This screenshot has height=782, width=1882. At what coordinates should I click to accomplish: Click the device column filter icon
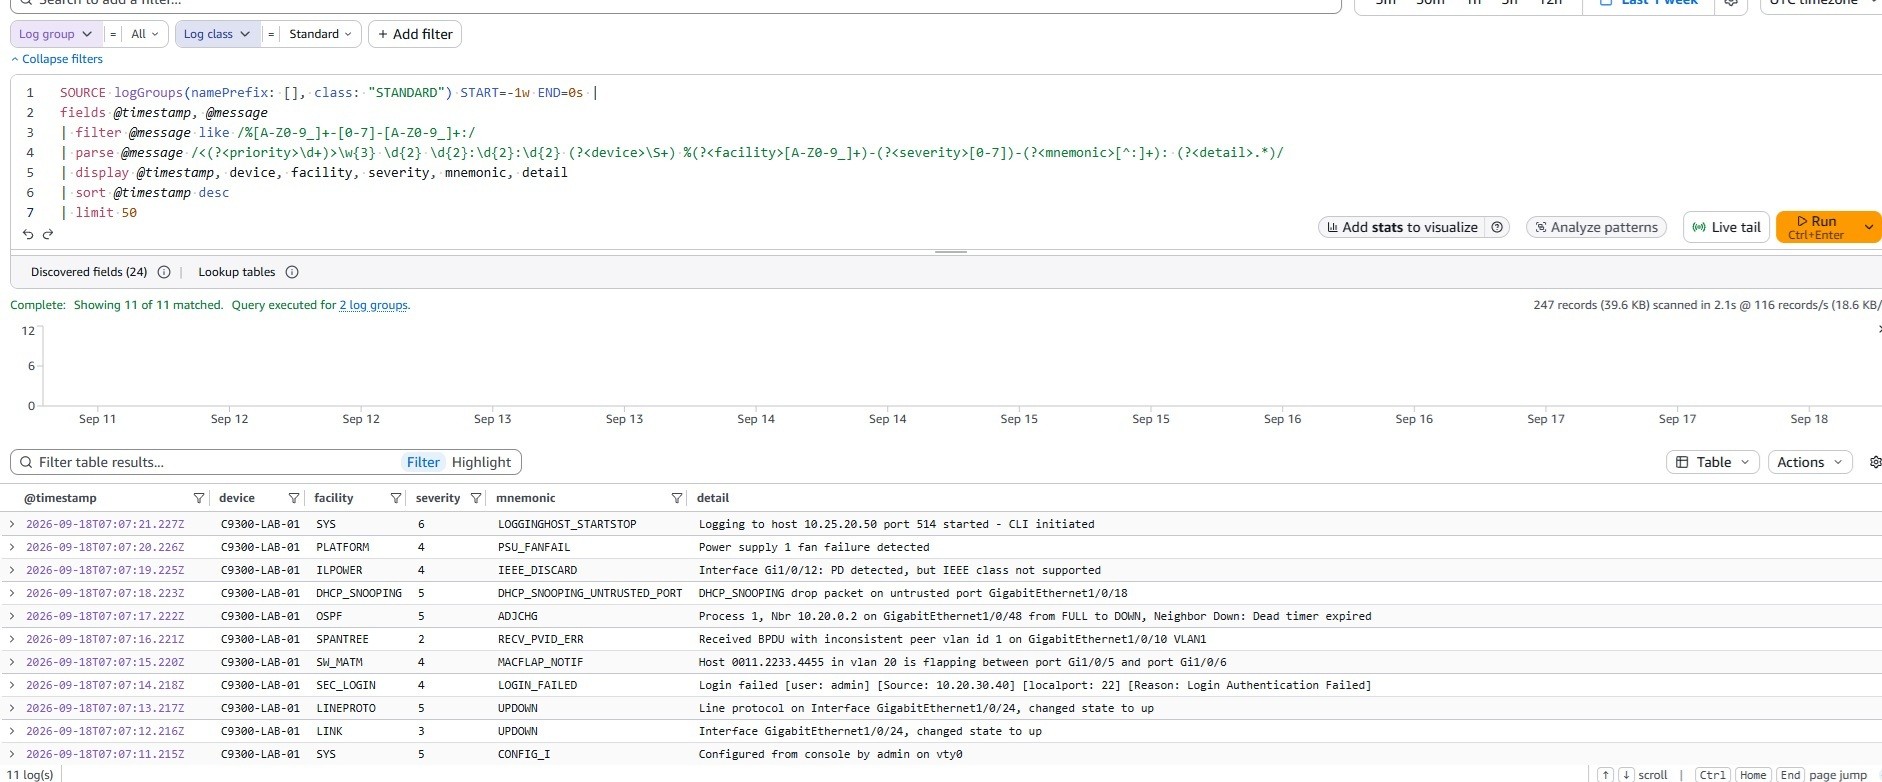click(x=294, y=498)
